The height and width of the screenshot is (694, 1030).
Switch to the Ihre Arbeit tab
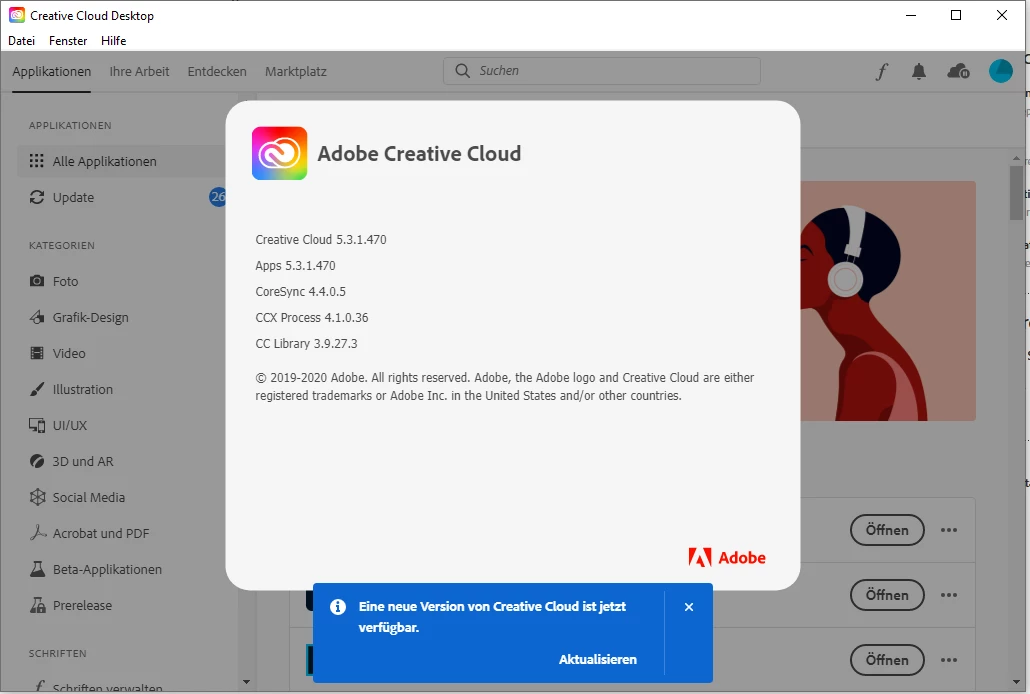tap(139, 72)
